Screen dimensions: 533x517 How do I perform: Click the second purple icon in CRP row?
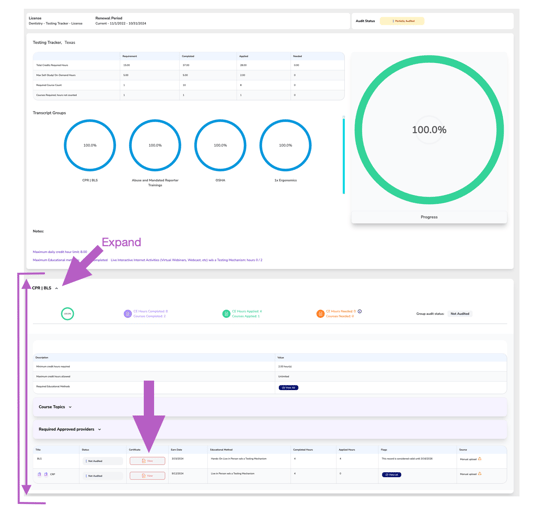[x=46, y=474]
